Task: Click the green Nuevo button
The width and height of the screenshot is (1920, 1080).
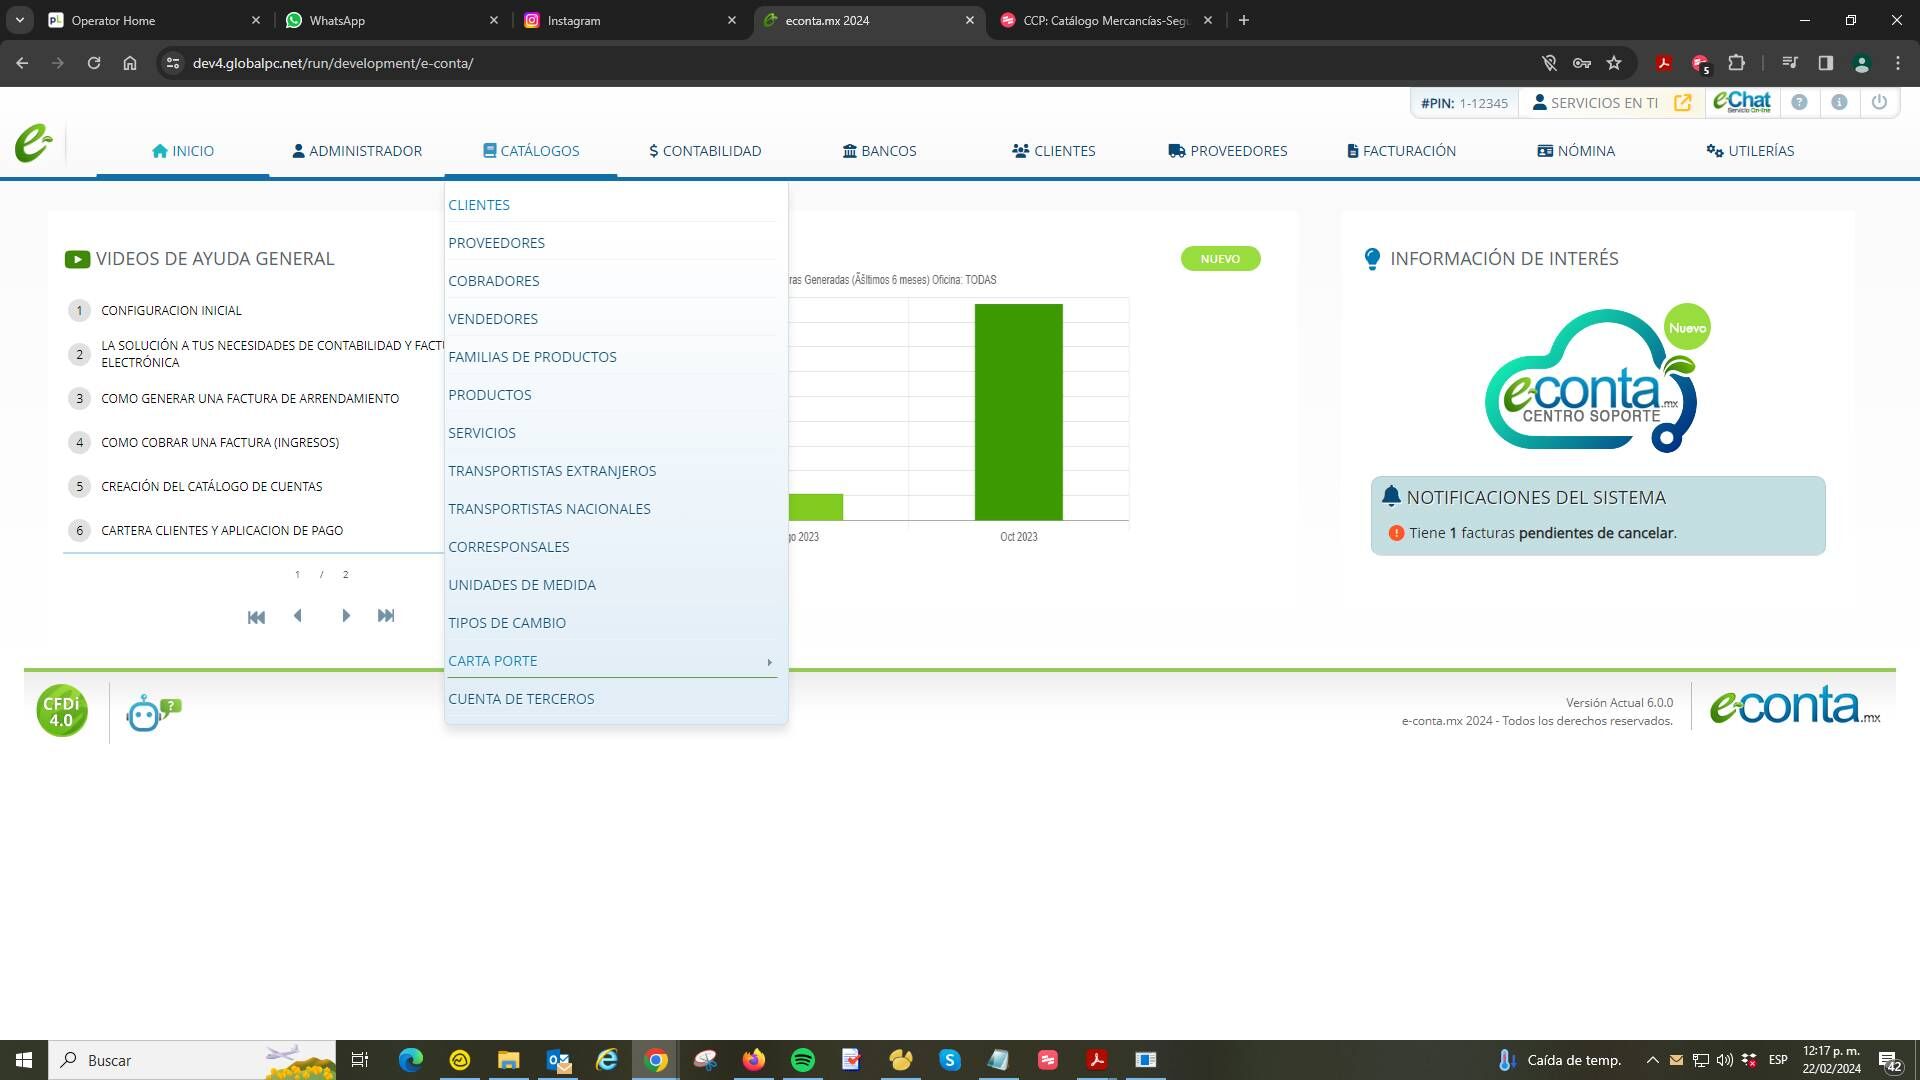Action: 1220,259
